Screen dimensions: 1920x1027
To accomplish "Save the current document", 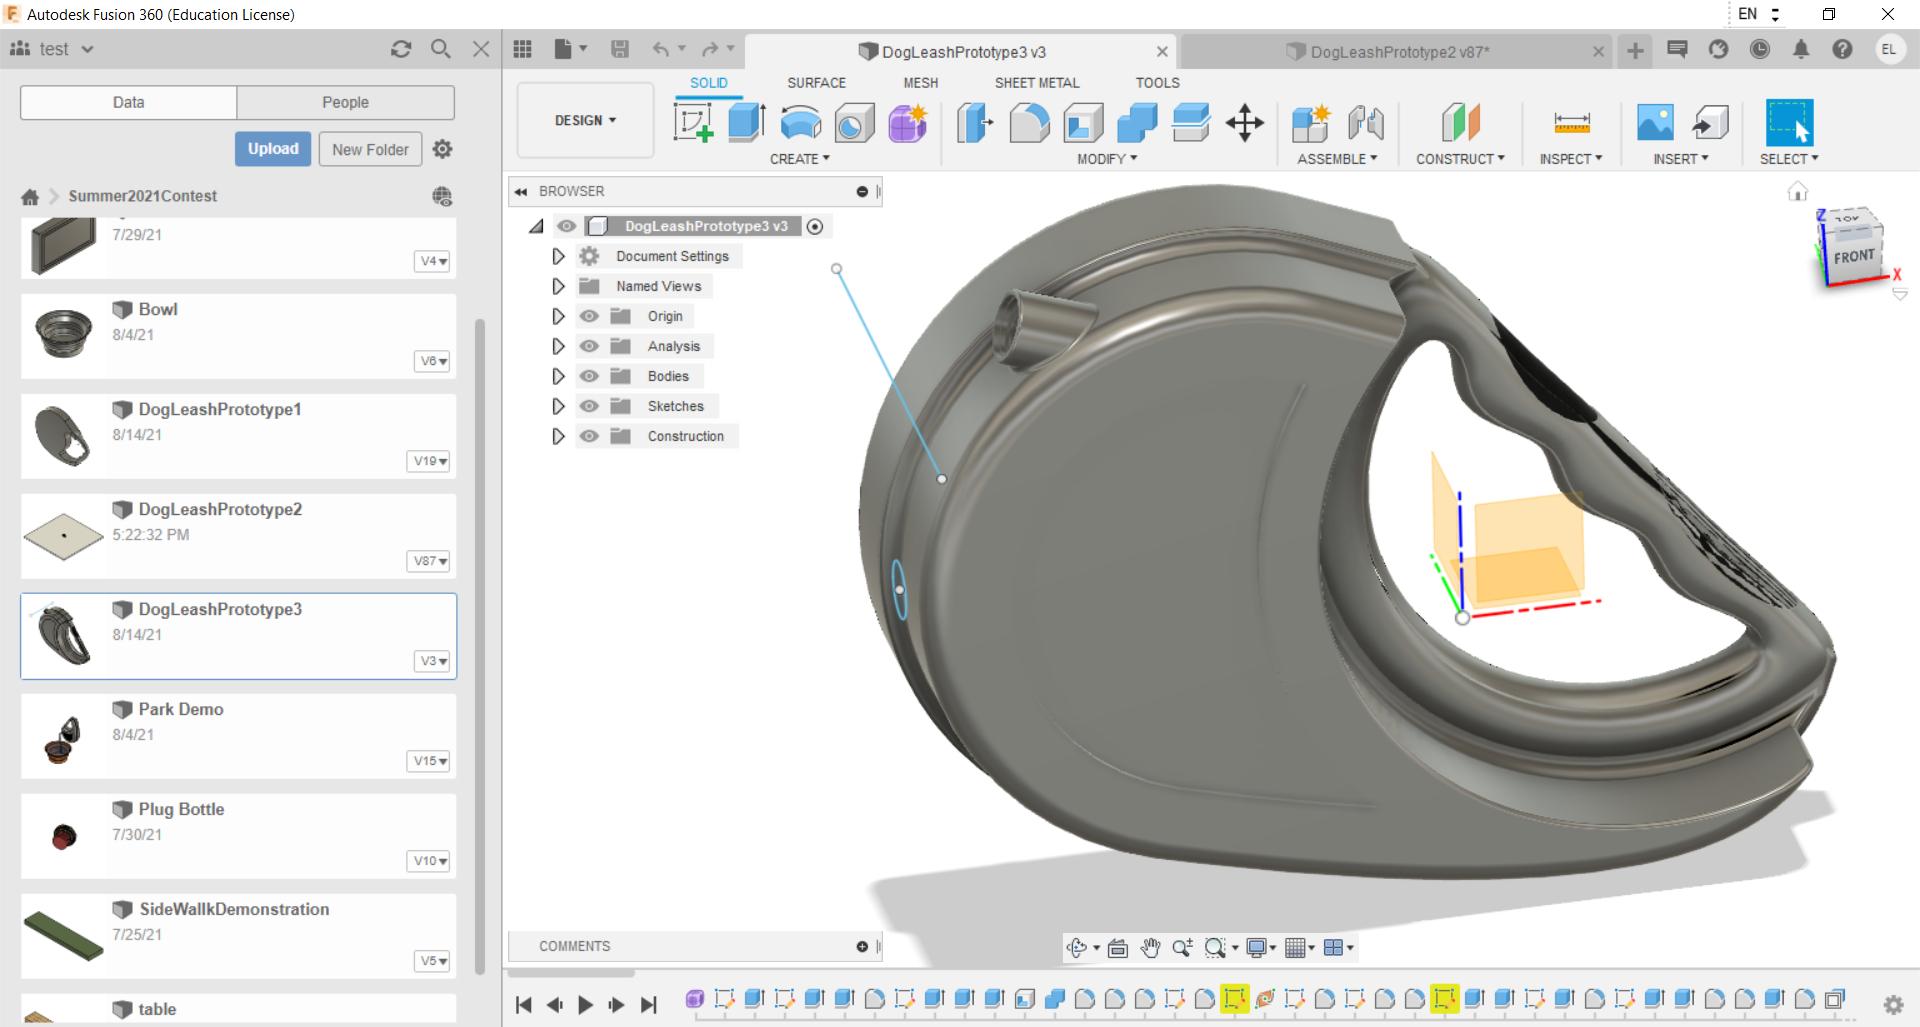I will point(620,49).
